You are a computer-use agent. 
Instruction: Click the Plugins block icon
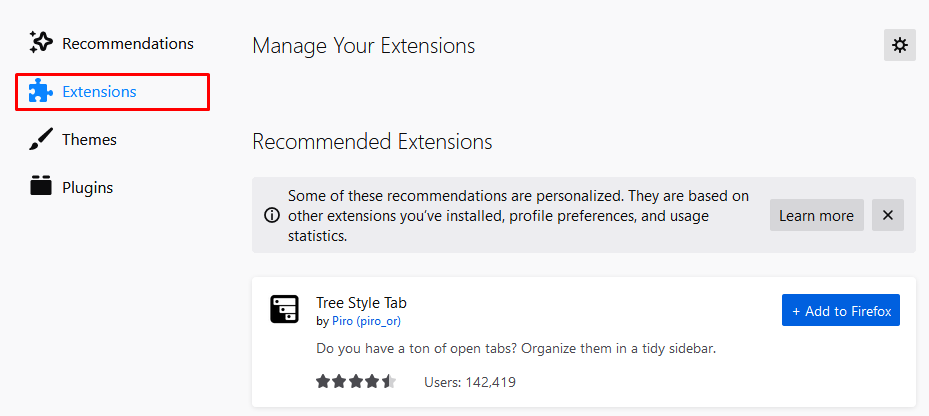pyautogui.click(x=41, y=187)
